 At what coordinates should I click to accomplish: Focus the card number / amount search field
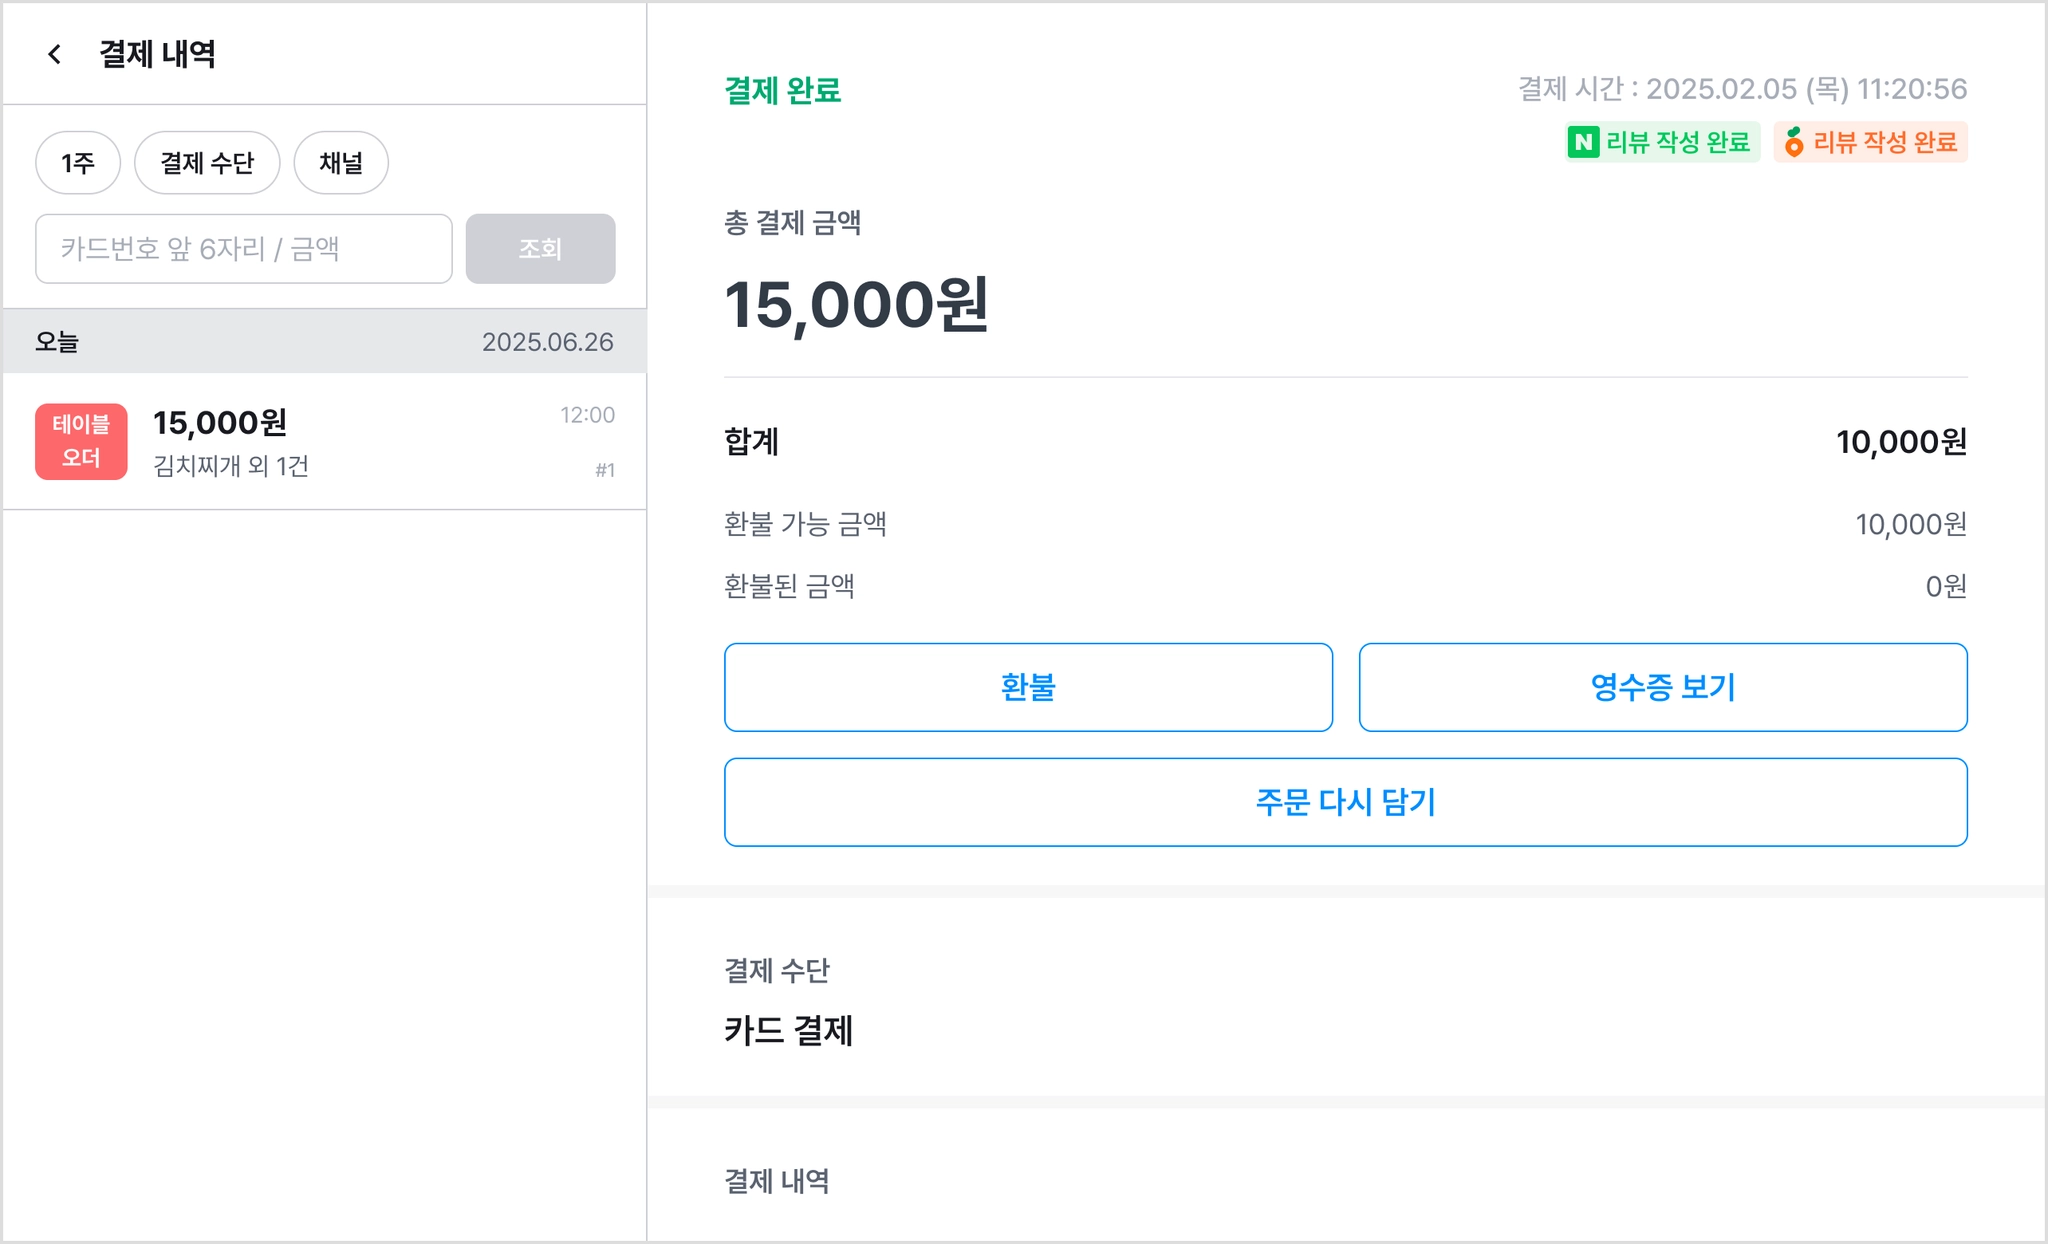pos(244,249)
